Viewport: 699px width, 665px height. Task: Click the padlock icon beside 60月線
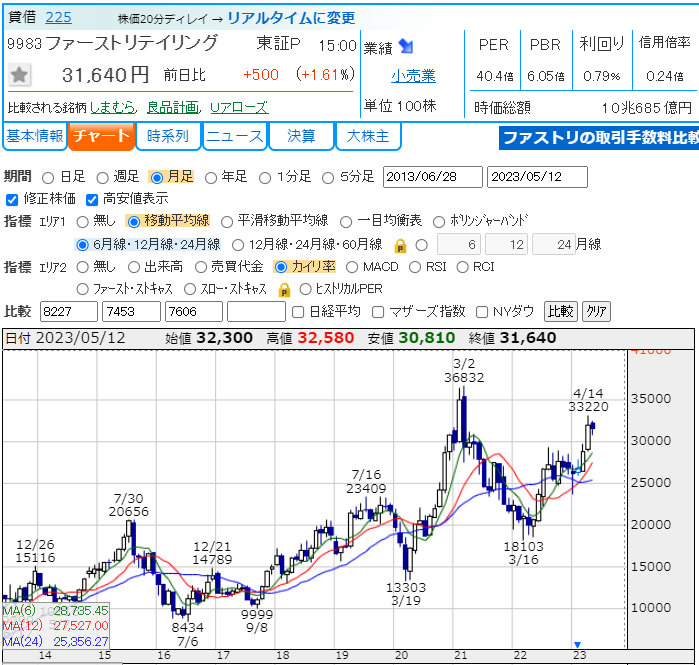coord(400,246)
